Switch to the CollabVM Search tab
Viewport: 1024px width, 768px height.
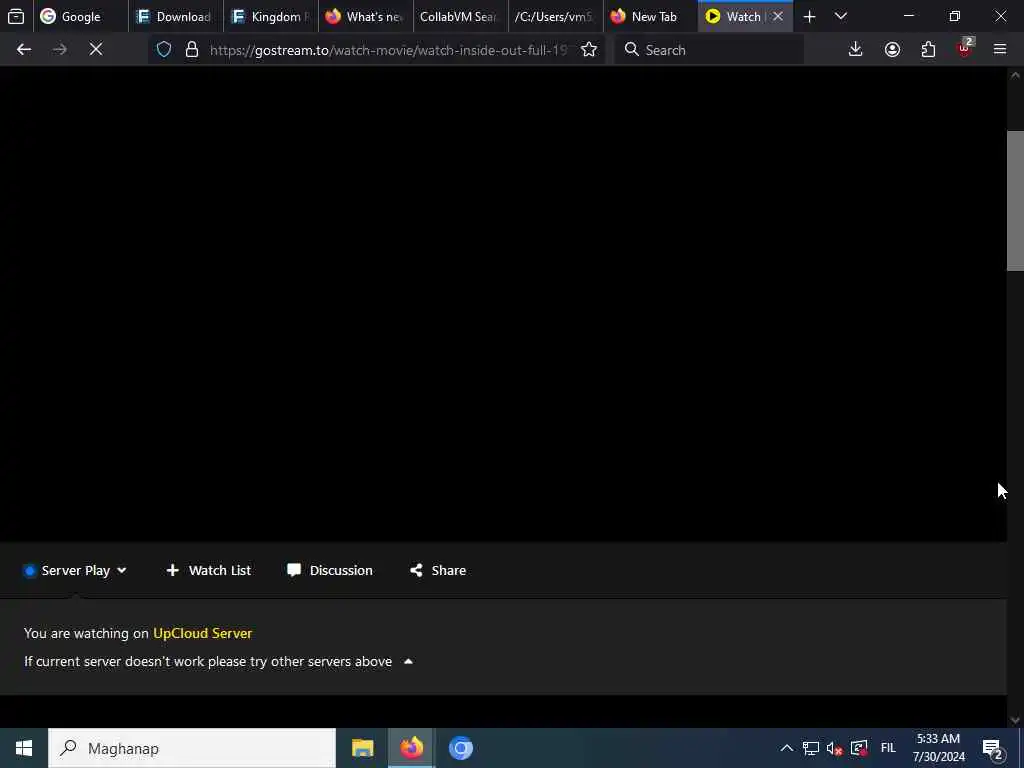tap(460, 16)
